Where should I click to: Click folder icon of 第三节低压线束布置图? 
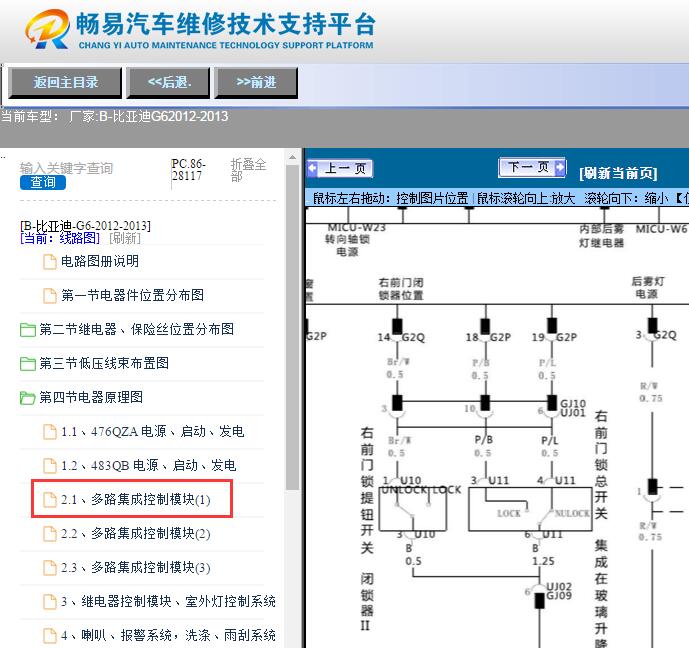[x=28, y=364]
